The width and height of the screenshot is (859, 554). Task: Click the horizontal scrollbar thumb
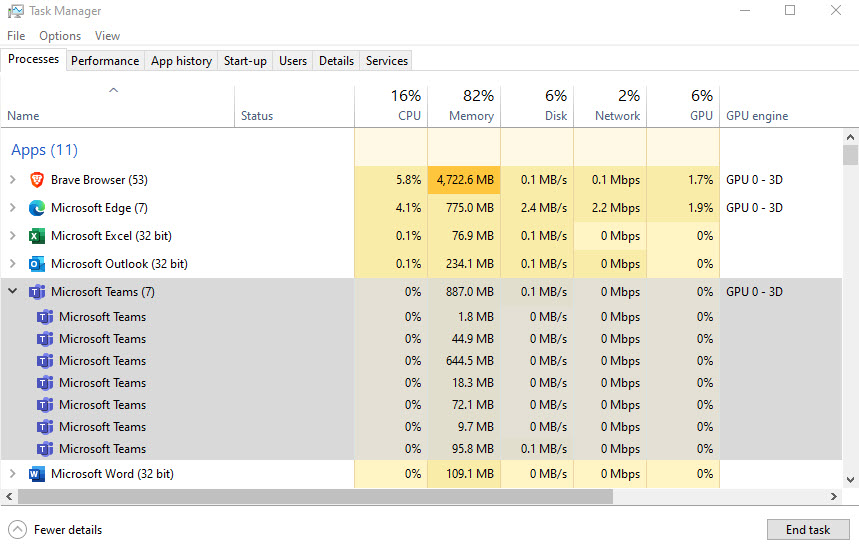pos(314,497)
